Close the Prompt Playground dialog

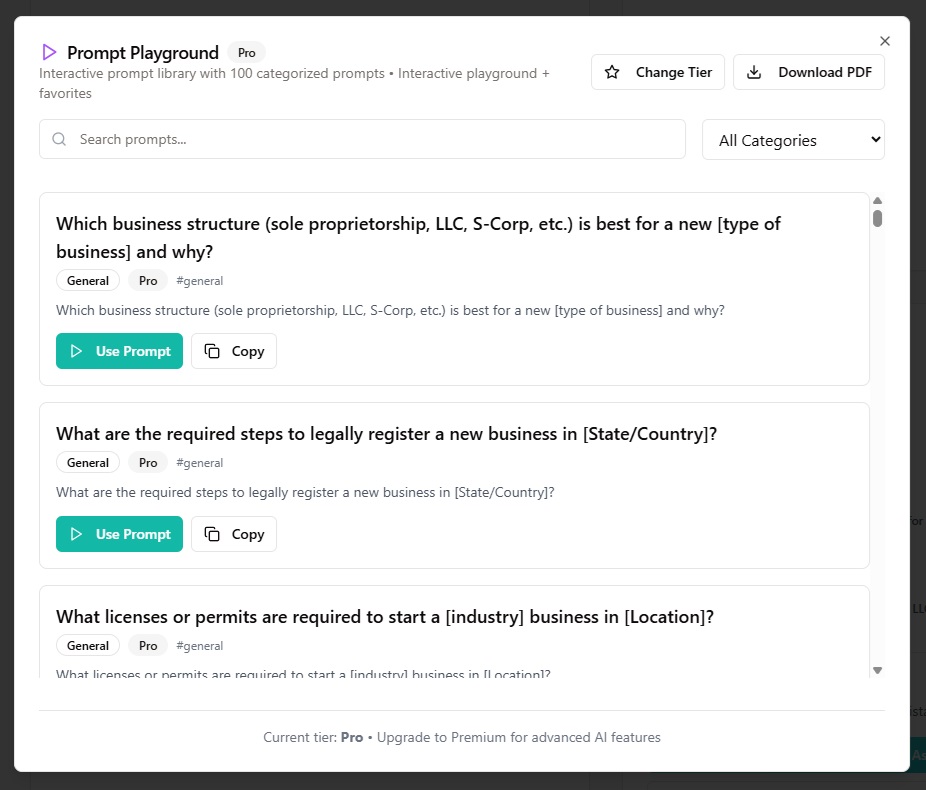click(x=884, y=41)
